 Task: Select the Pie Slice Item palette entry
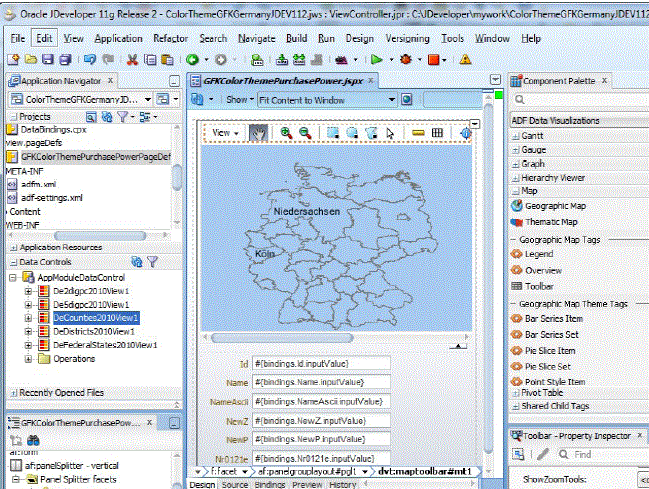(550, 351)
